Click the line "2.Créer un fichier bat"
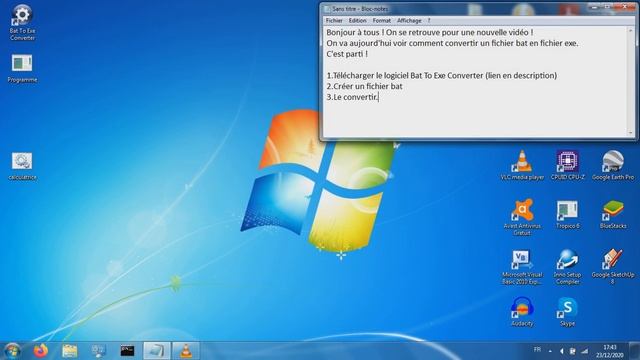 tap(364, 86)
